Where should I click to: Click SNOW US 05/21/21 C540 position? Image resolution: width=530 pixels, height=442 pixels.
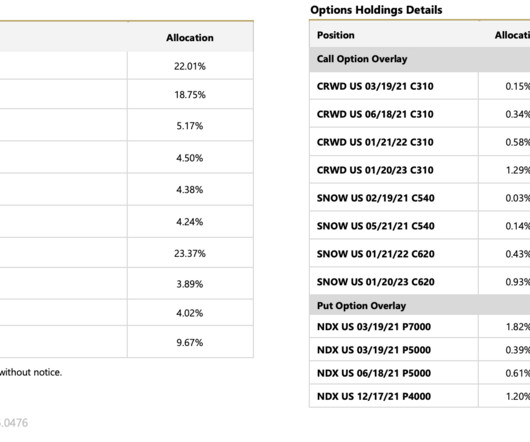[376, 226]
